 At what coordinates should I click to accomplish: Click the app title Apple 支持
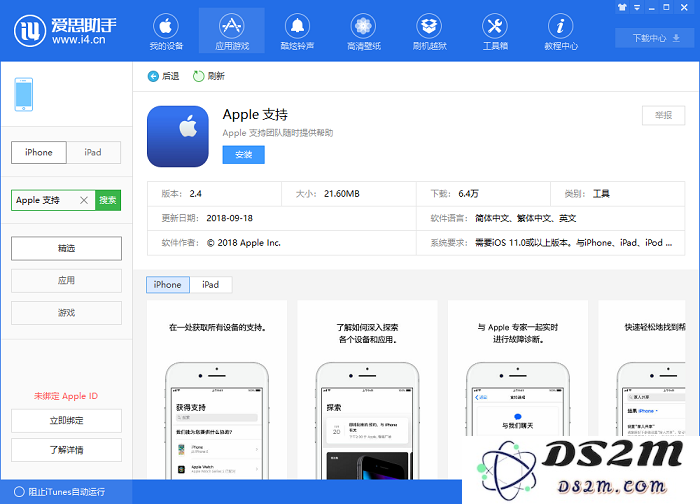pos(255,115)
